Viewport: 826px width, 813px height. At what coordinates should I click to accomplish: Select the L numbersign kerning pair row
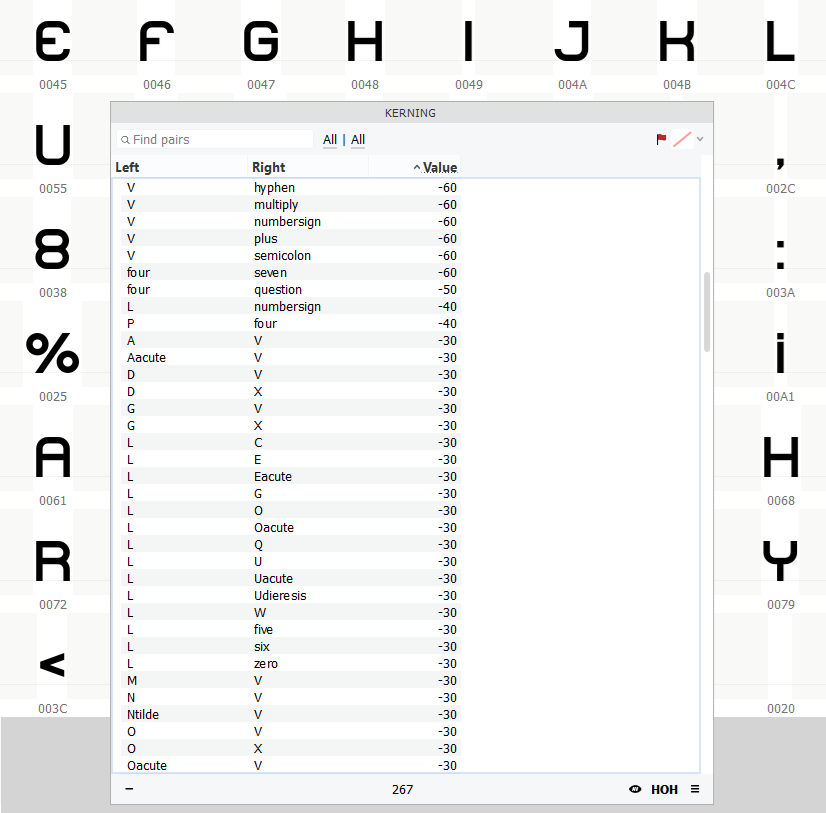tap(291, 307)
